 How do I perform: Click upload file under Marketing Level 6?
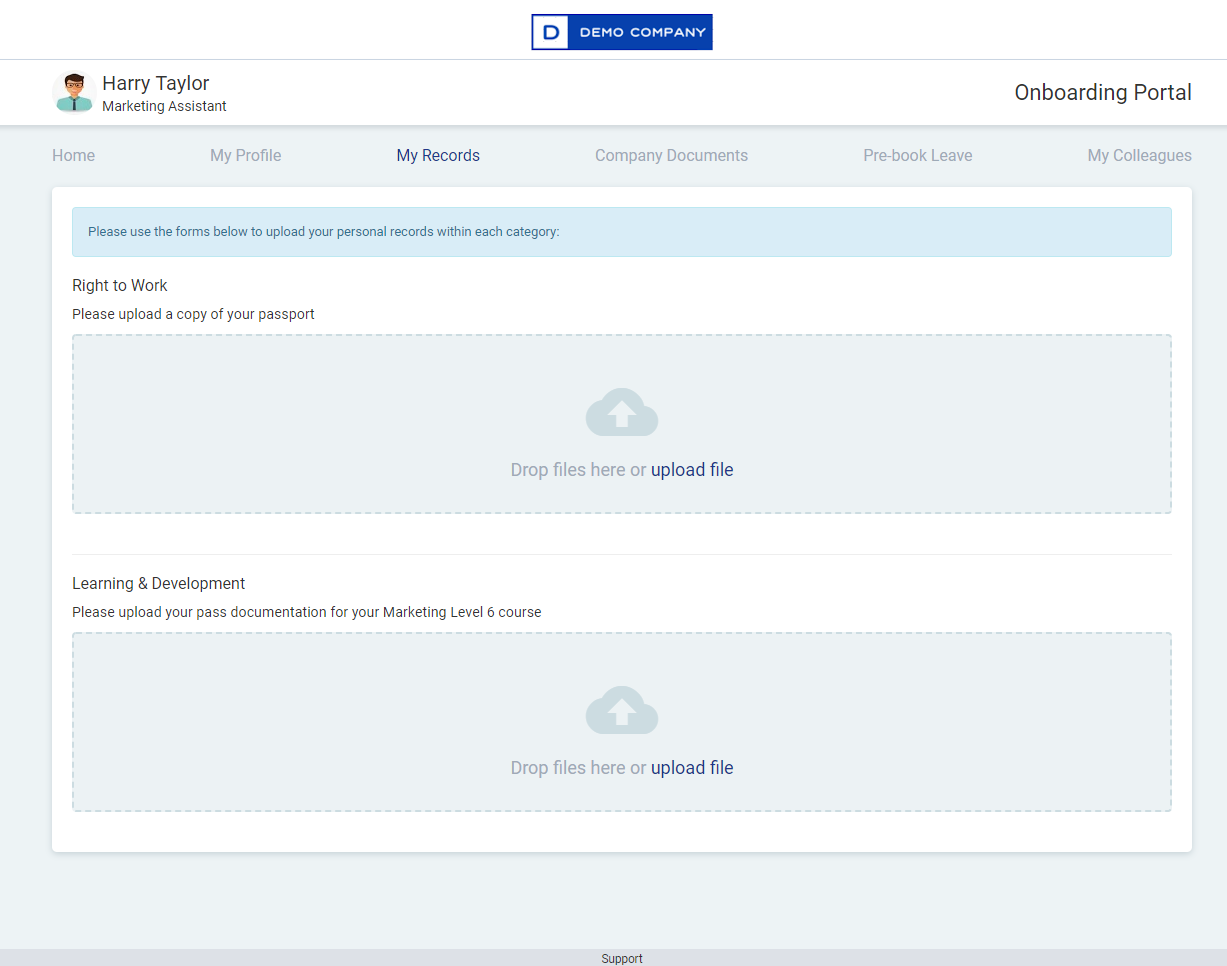coord(692,767)
